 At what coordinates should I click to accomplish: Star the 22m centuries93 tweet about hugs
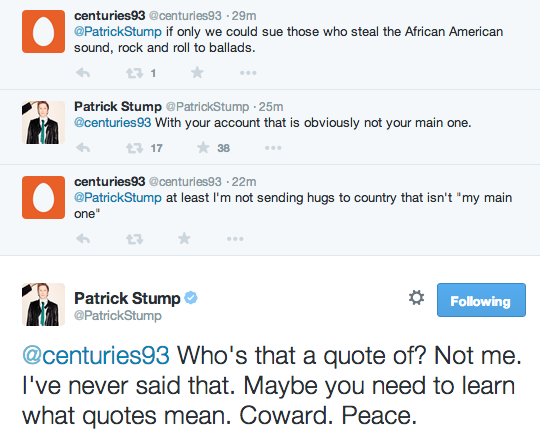pyautogui.click(x=184, y=238)
